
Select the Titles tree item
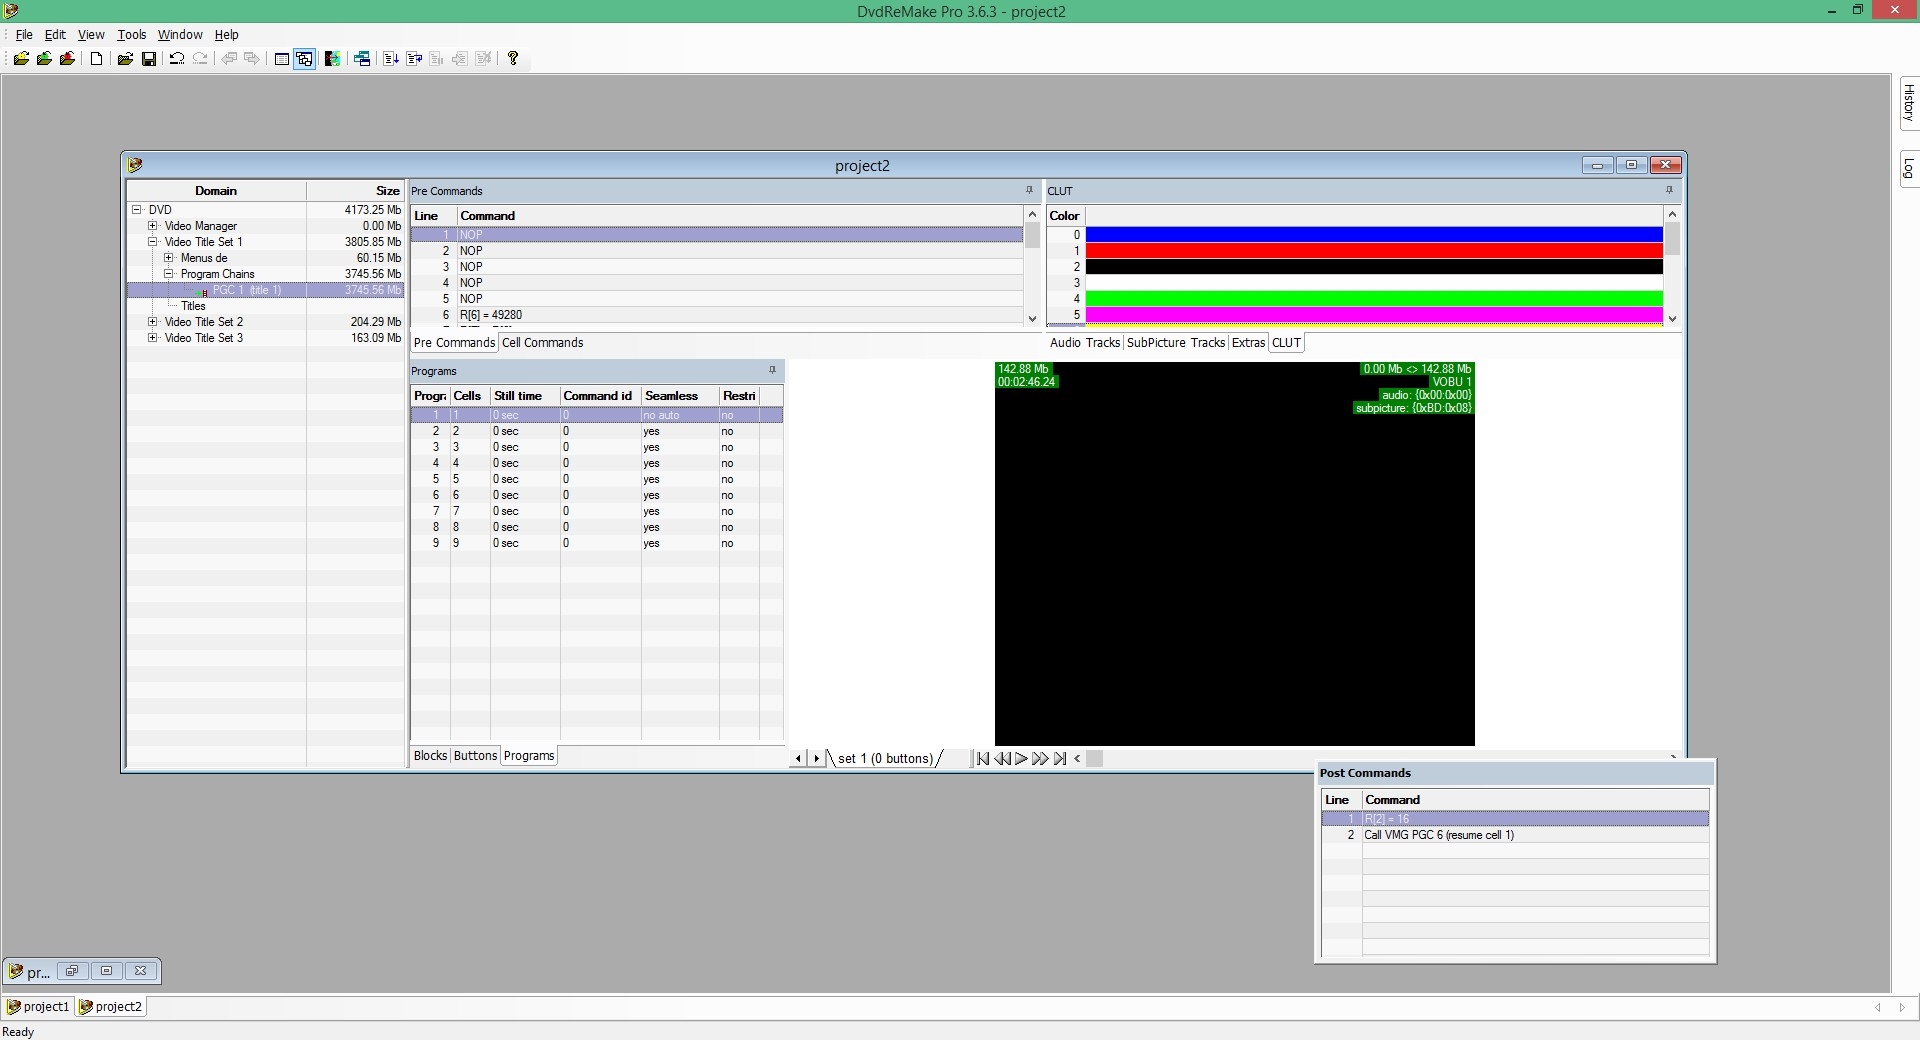pyautogui.click(x=193, y=306)
